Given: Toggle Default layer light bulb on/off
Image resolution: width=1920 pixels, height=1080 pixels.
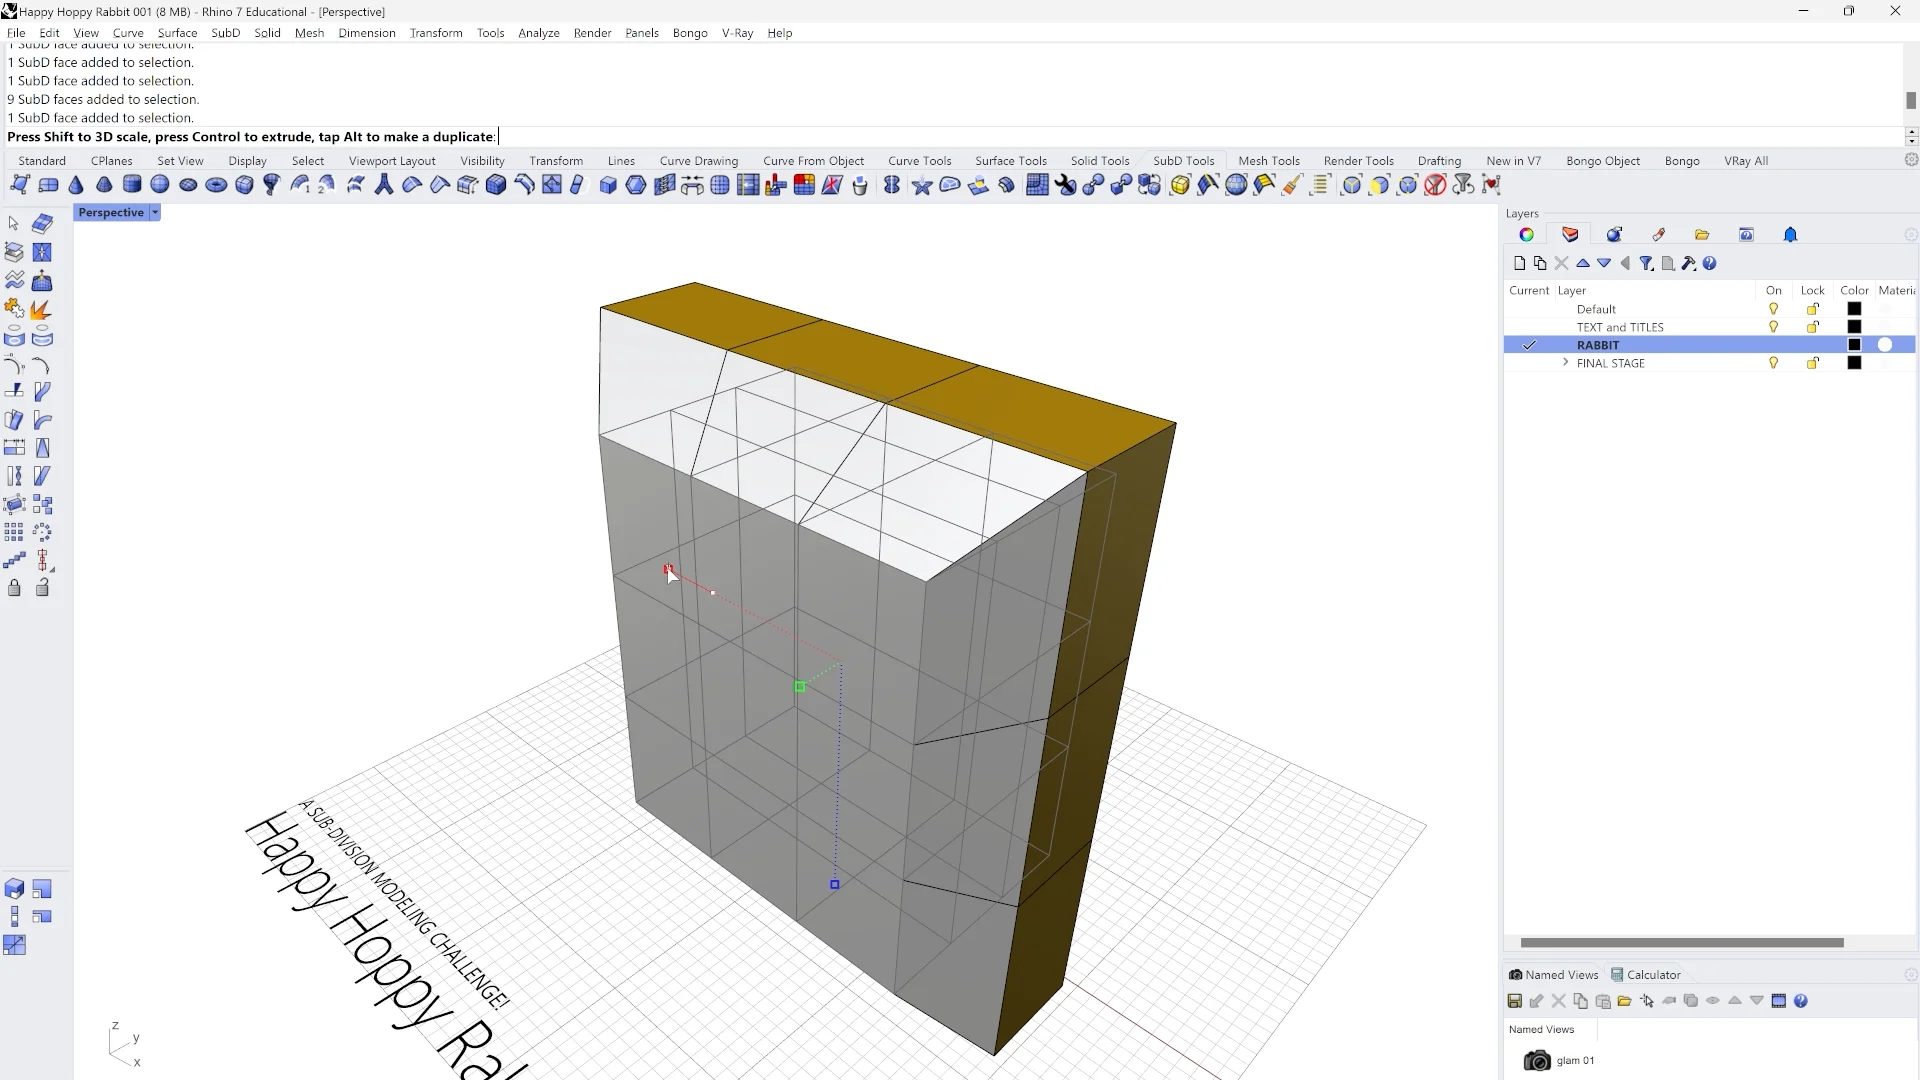Looking at the screenshot, I should [x=1773, y=309].
